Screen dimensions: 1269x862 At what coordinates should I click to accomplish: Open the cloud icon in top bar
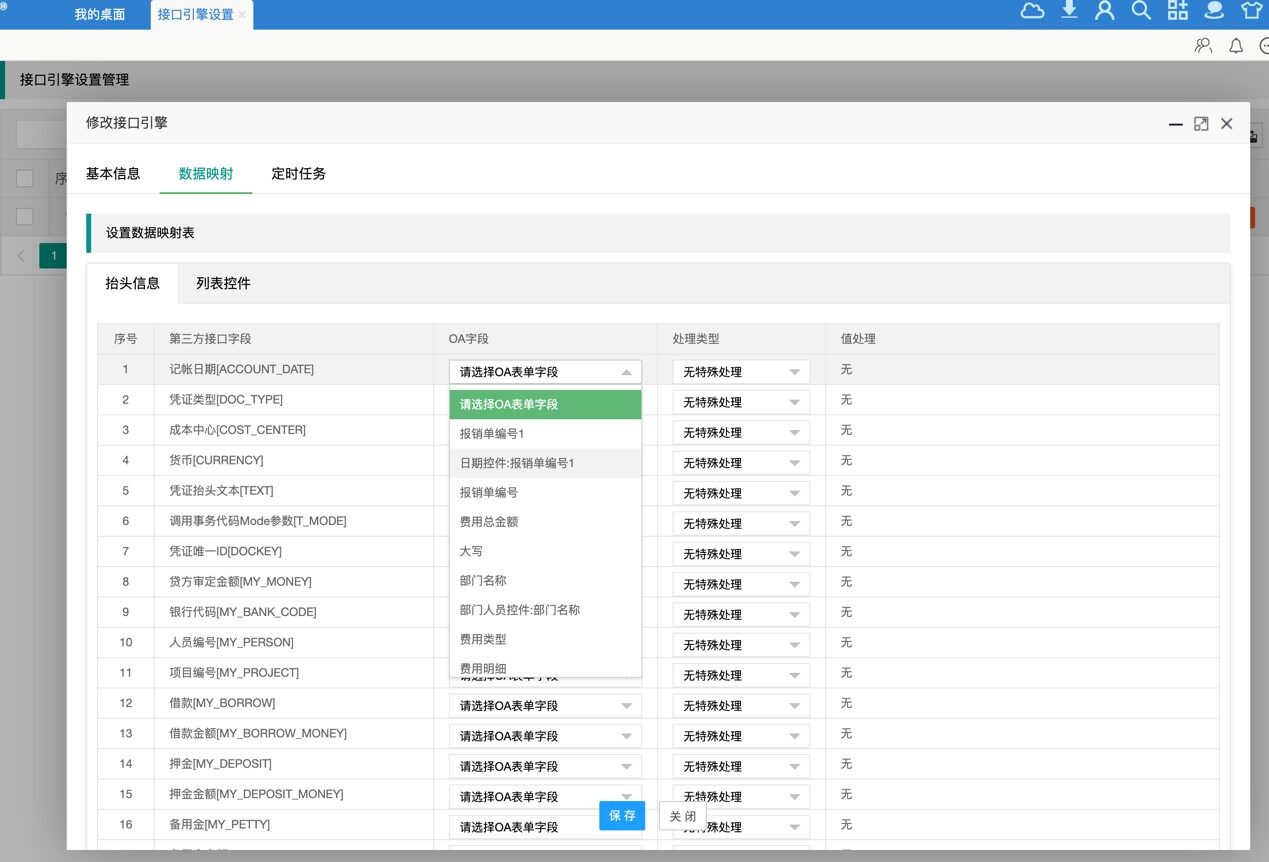click(1032, 11)
